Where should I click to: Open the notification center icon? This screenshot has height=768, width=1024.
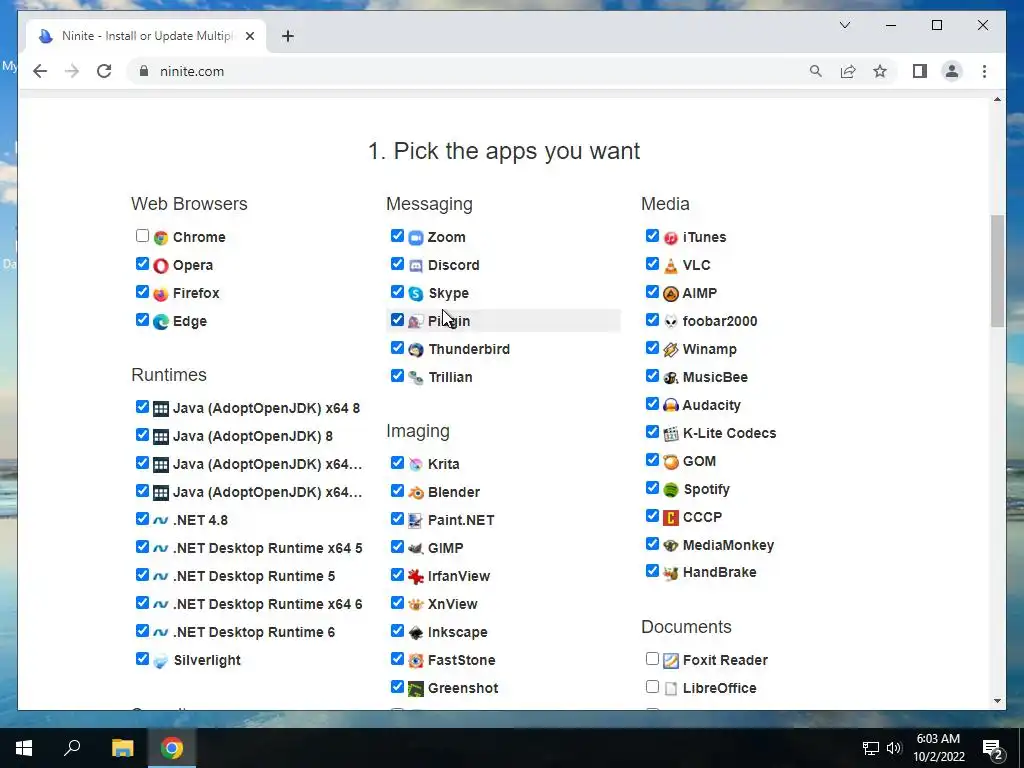point(992,748)
